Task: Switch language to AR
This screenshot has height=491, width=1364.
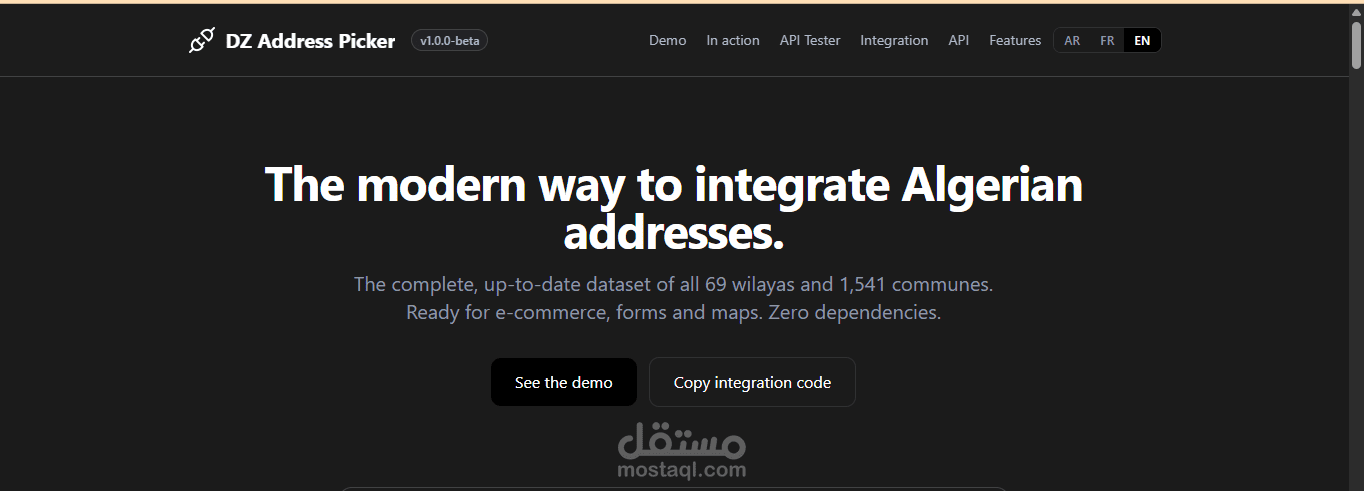Action: [1072, 41]
